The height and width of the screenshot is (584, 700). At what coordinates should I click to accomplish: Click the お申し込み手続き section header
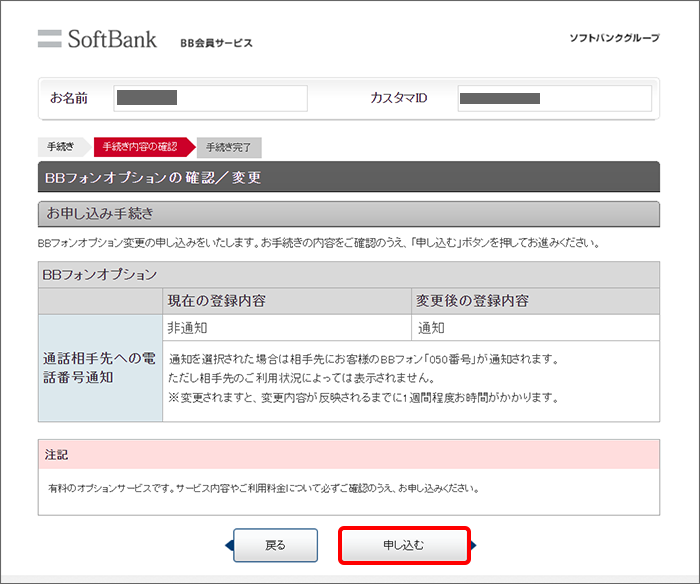point(349,214)
